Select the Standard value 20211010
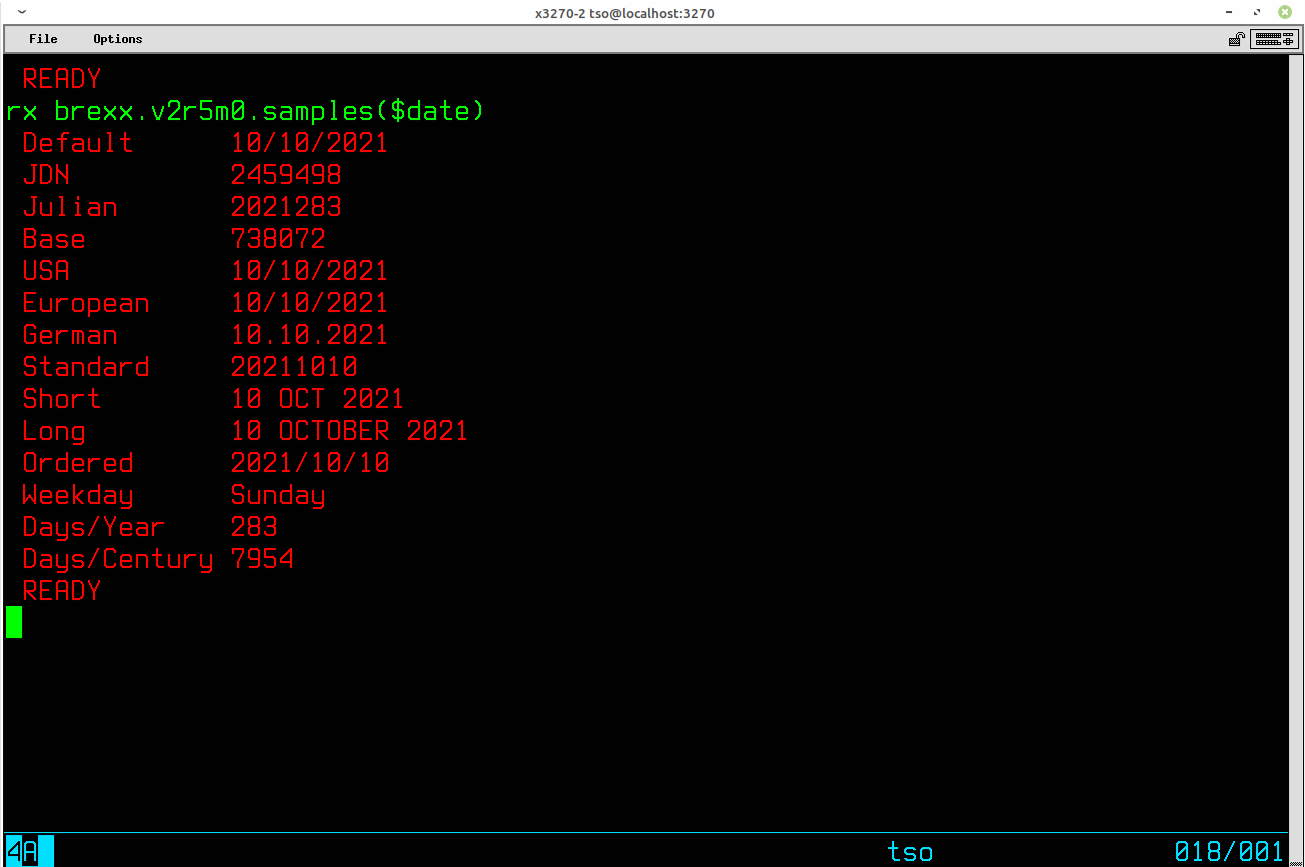This screenshot has height=867, width=1305. [294, 366]
